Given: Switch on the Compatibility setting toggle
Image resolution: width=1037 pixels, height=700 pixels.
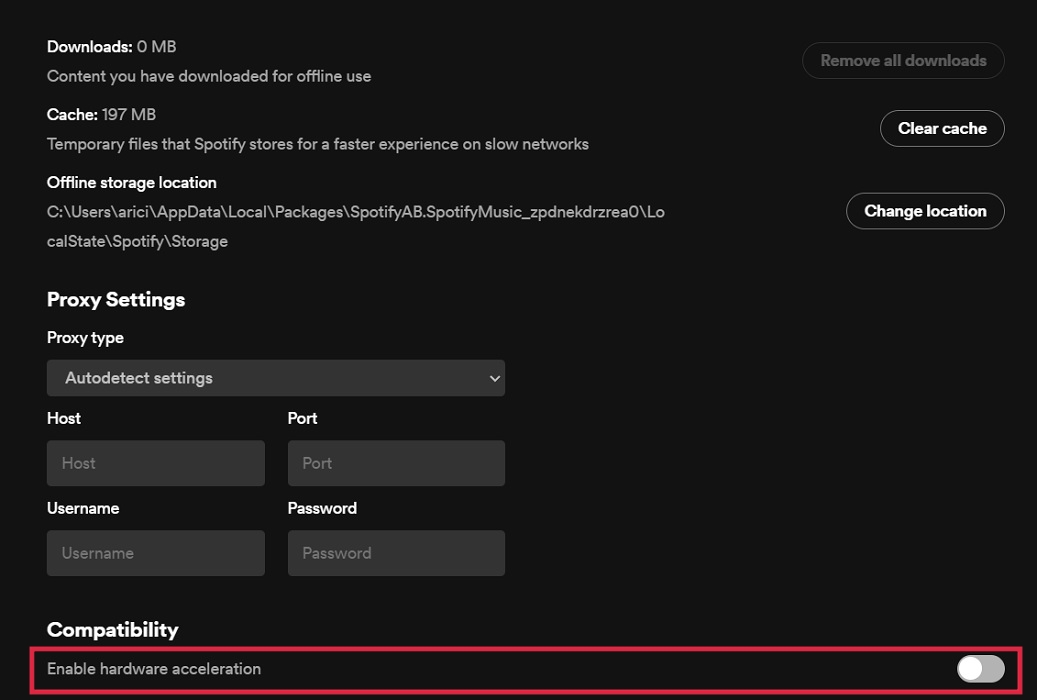Looking at the screenshot, I should point(979,669).
